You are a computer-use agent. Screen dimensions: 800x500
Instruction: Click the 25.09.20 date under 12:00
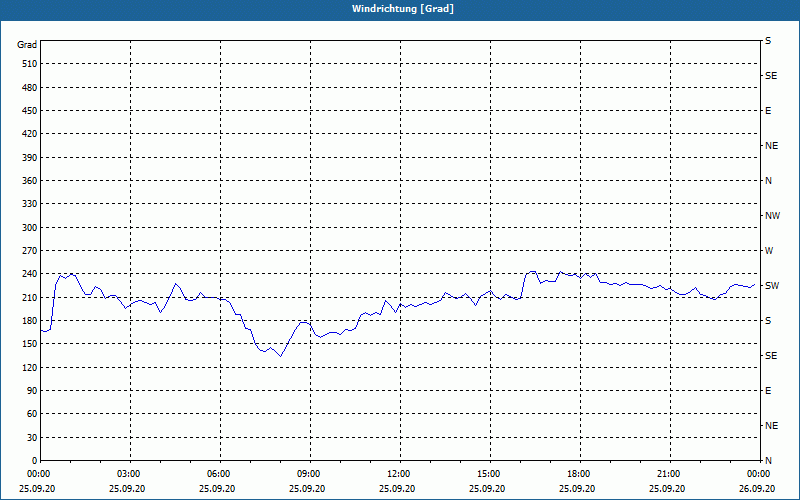click(x=397, y=488)
